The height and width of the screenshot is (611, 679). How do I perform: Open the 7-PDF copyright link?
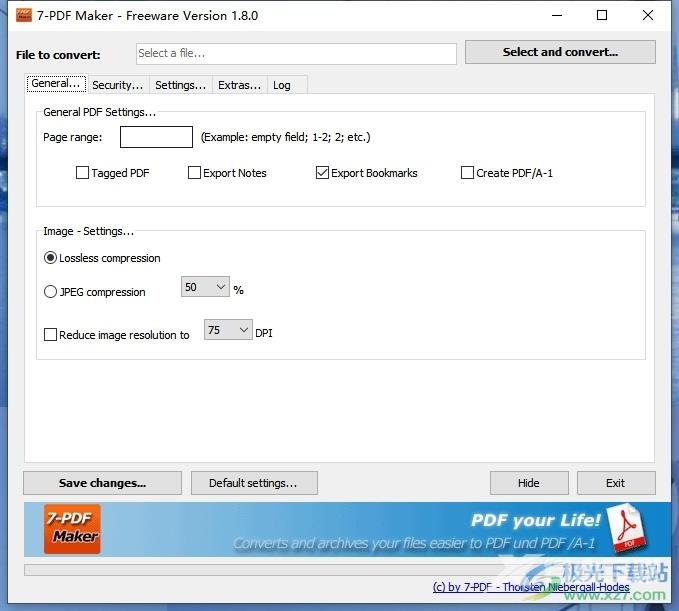click(x=531, y=587)
